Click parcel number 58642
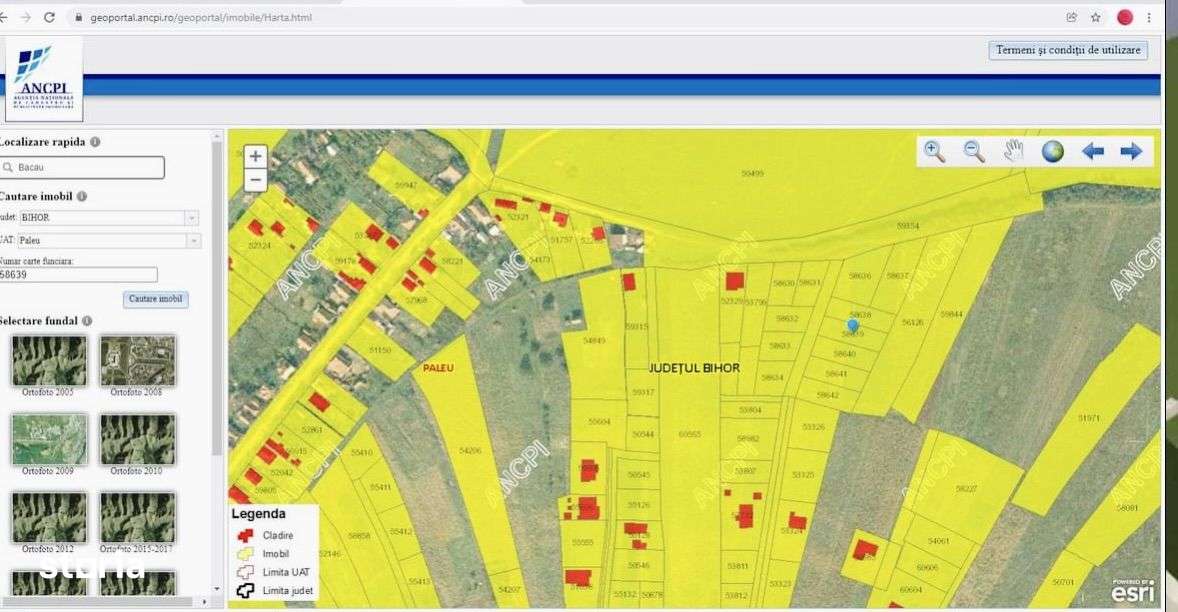Viewport: 1178px width, 612px height. (x=828, y=395)
